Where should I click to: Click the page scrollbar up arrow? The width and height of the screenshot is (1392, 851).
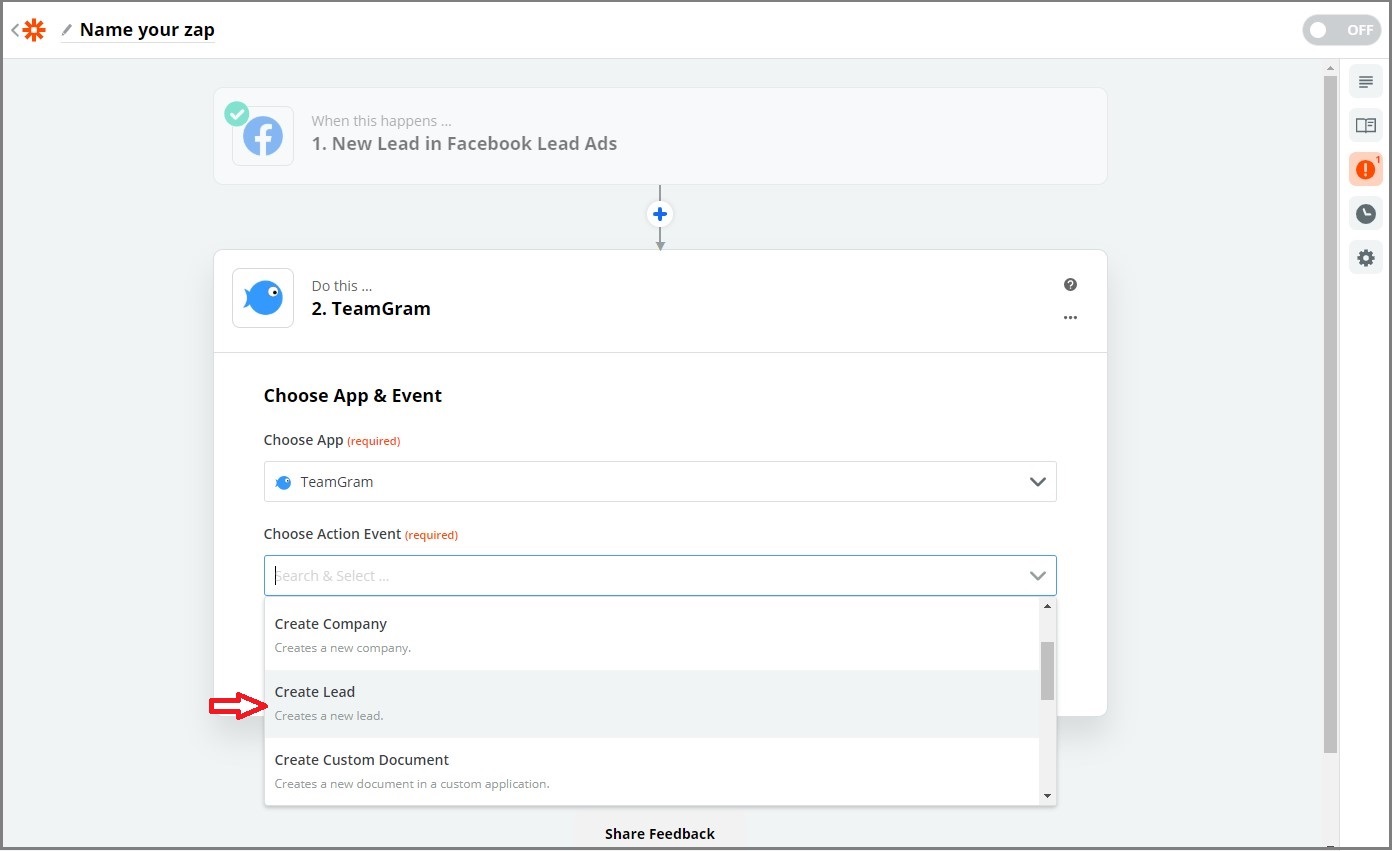coord(1330,67)
